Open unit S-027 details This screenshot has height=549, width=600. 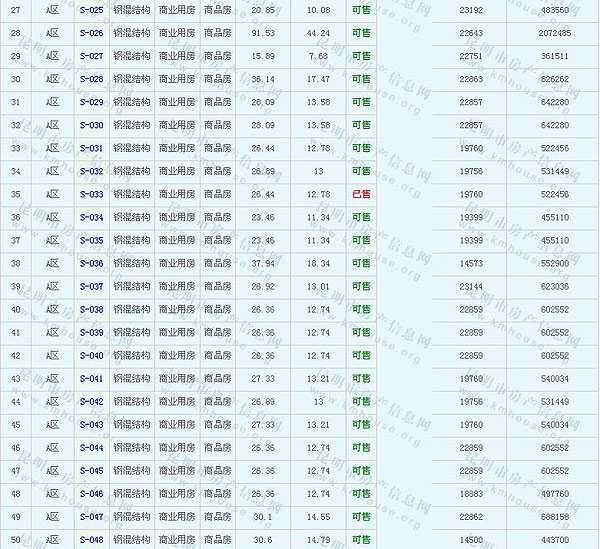pyautogui.click(x=91, y=56)
